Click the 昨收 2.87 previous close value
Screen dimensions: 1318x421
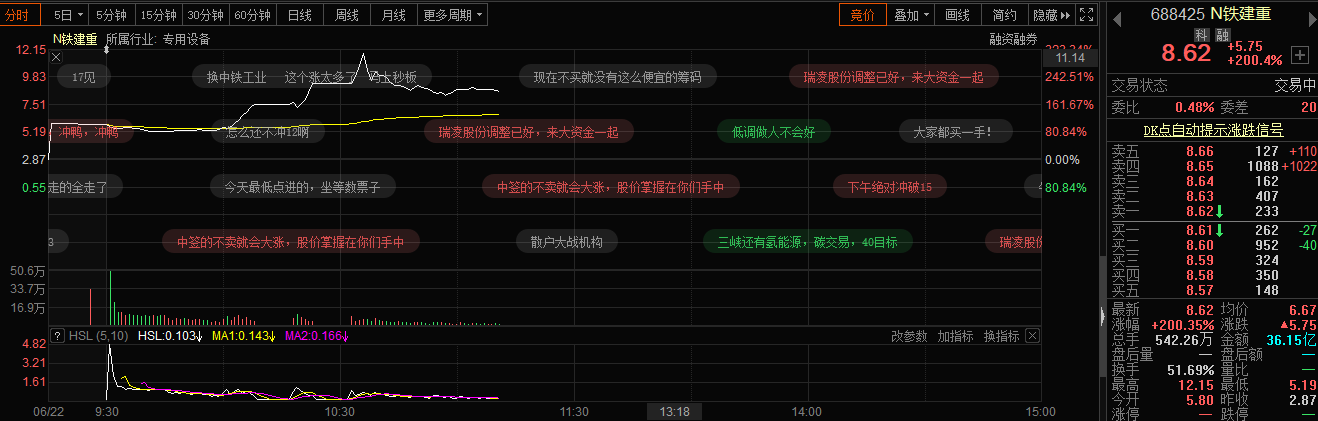[x=1302, y=399]
